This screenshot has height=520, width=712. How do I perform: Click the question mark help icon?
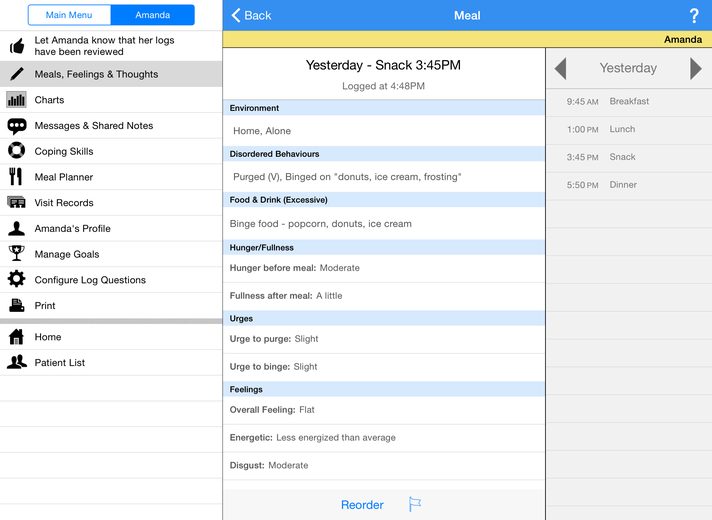694,15
